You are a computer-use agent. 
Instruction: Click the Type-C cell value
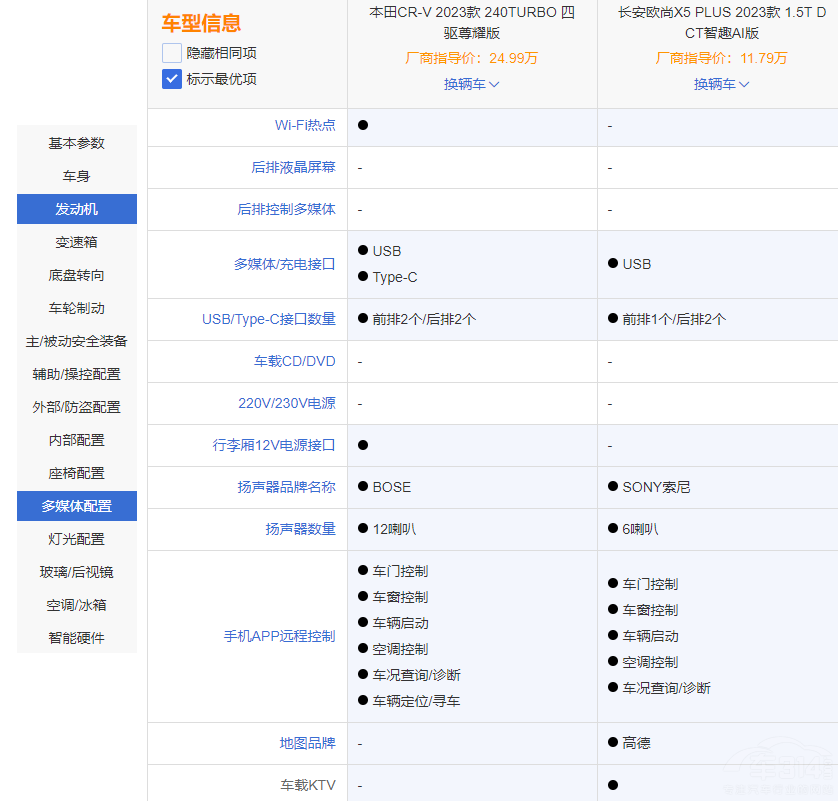(395, 277)
